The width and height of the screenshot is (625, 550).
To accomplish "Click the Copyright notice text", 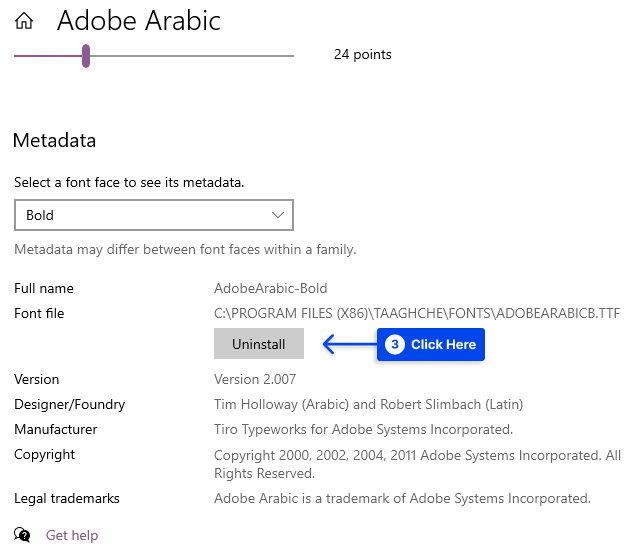I will tap(417, 464).
